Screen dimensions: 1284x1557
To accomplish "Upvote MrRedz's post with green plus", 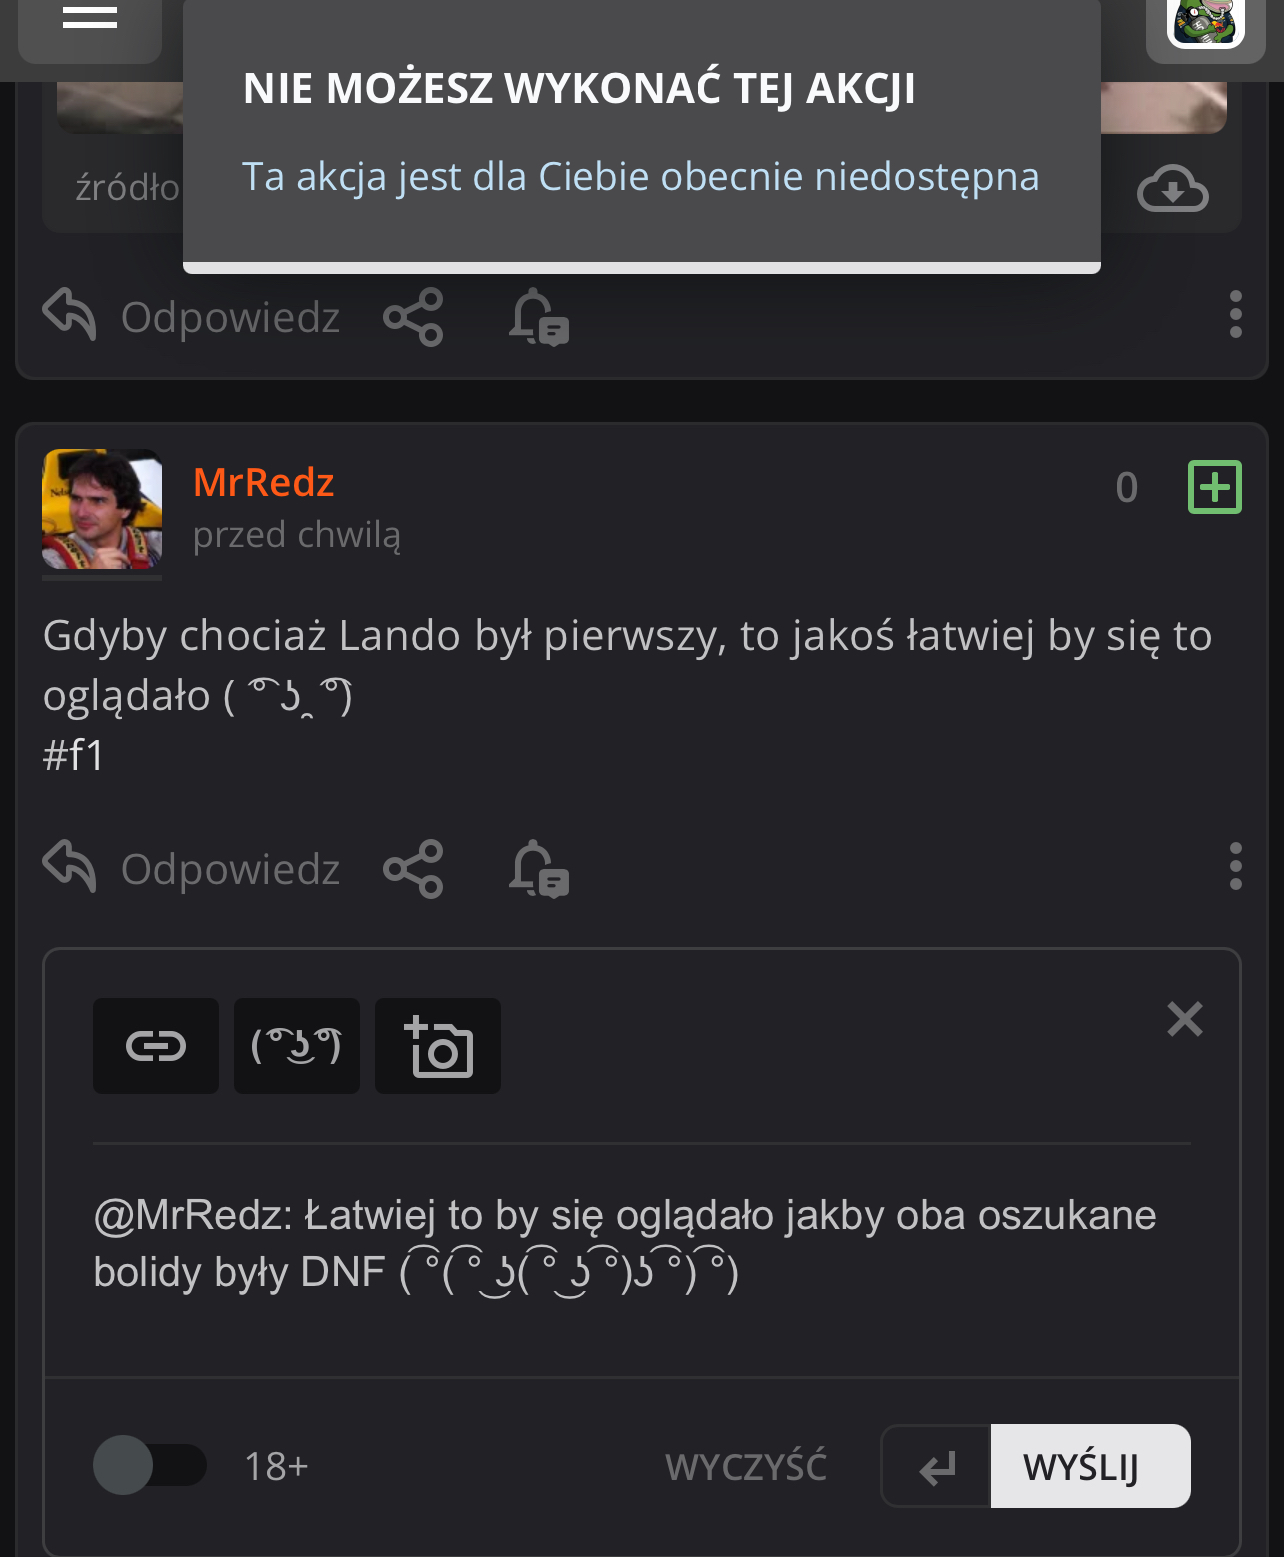I will pos(1214,487).
